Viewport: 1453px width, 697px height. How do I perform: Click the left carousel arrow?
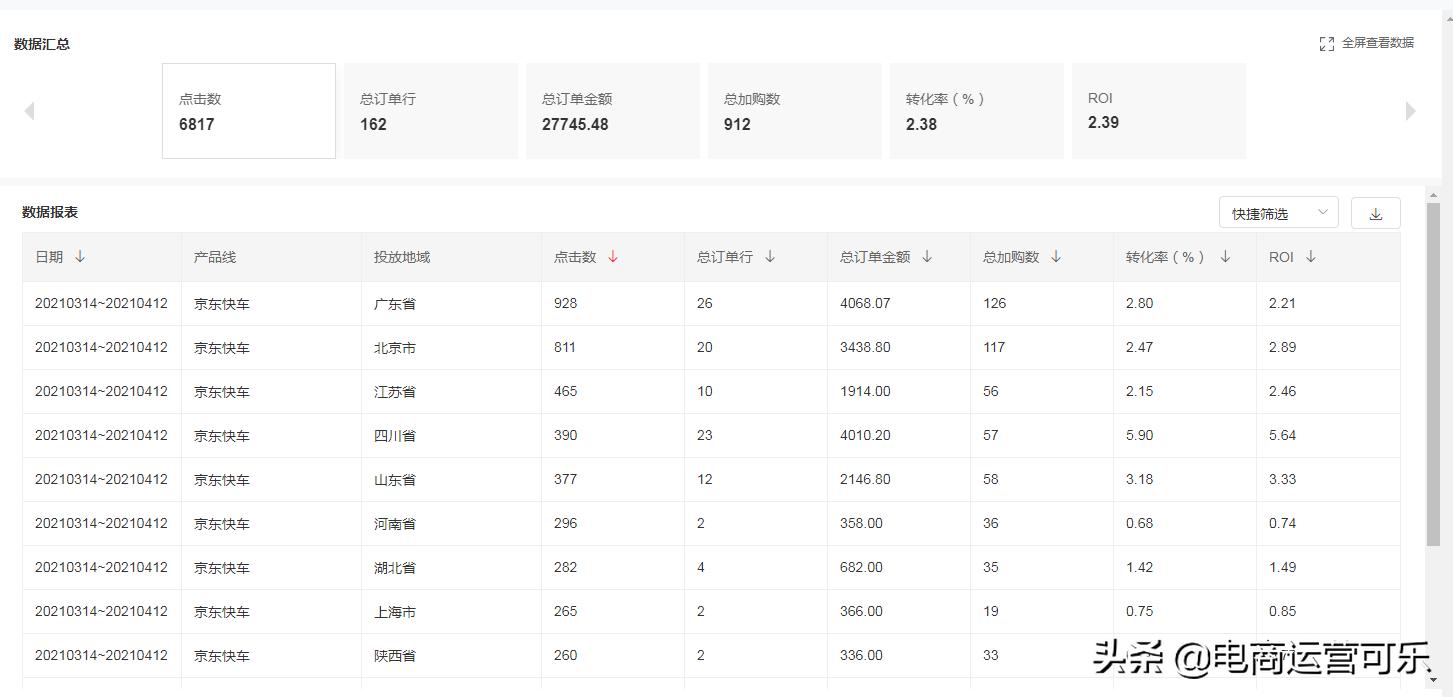tap(29, 110)
